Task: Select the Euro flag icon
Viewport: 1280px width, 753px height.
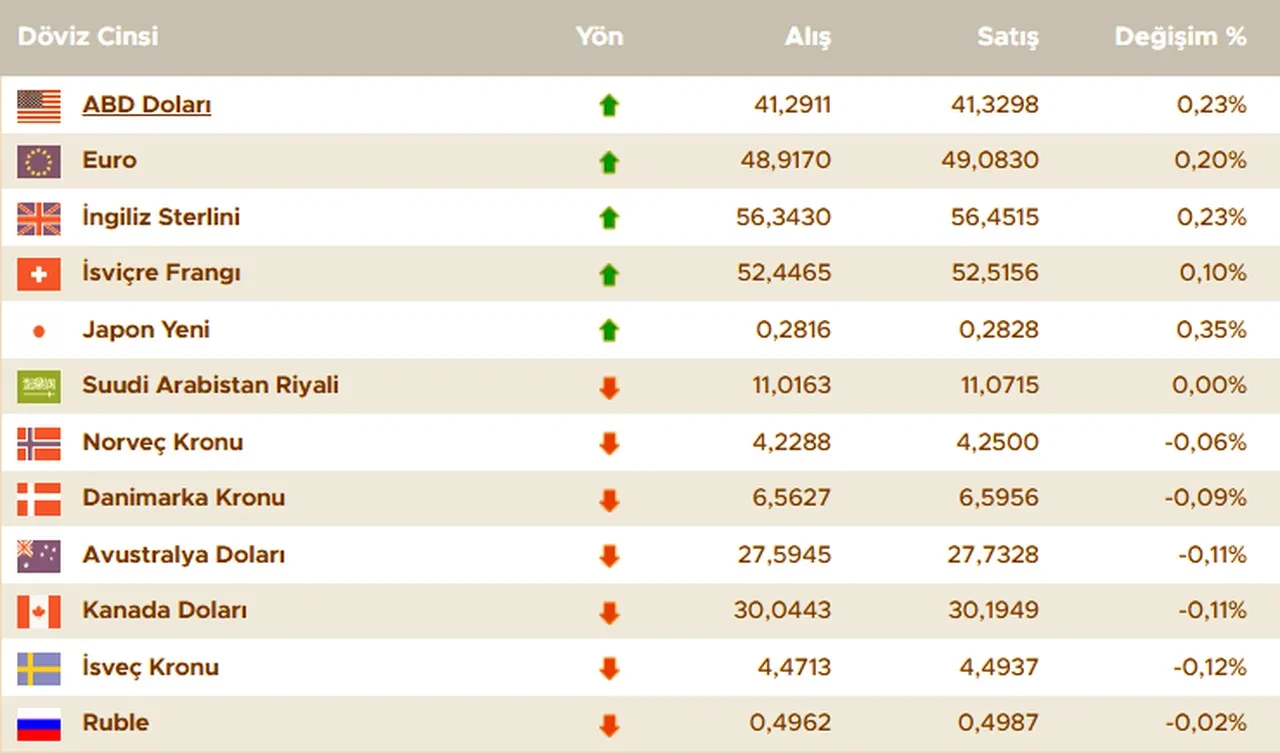Action: [x=37, y=161]
